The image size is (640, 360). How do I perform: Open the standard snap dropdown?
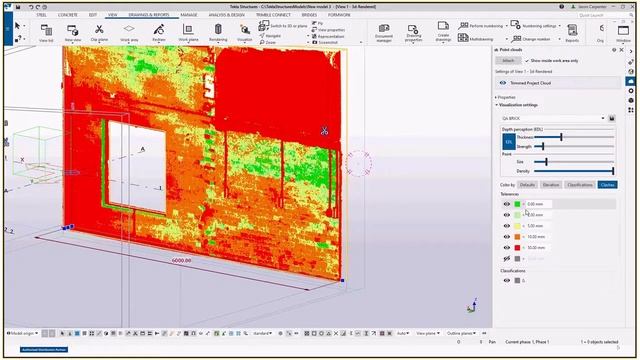262,333
